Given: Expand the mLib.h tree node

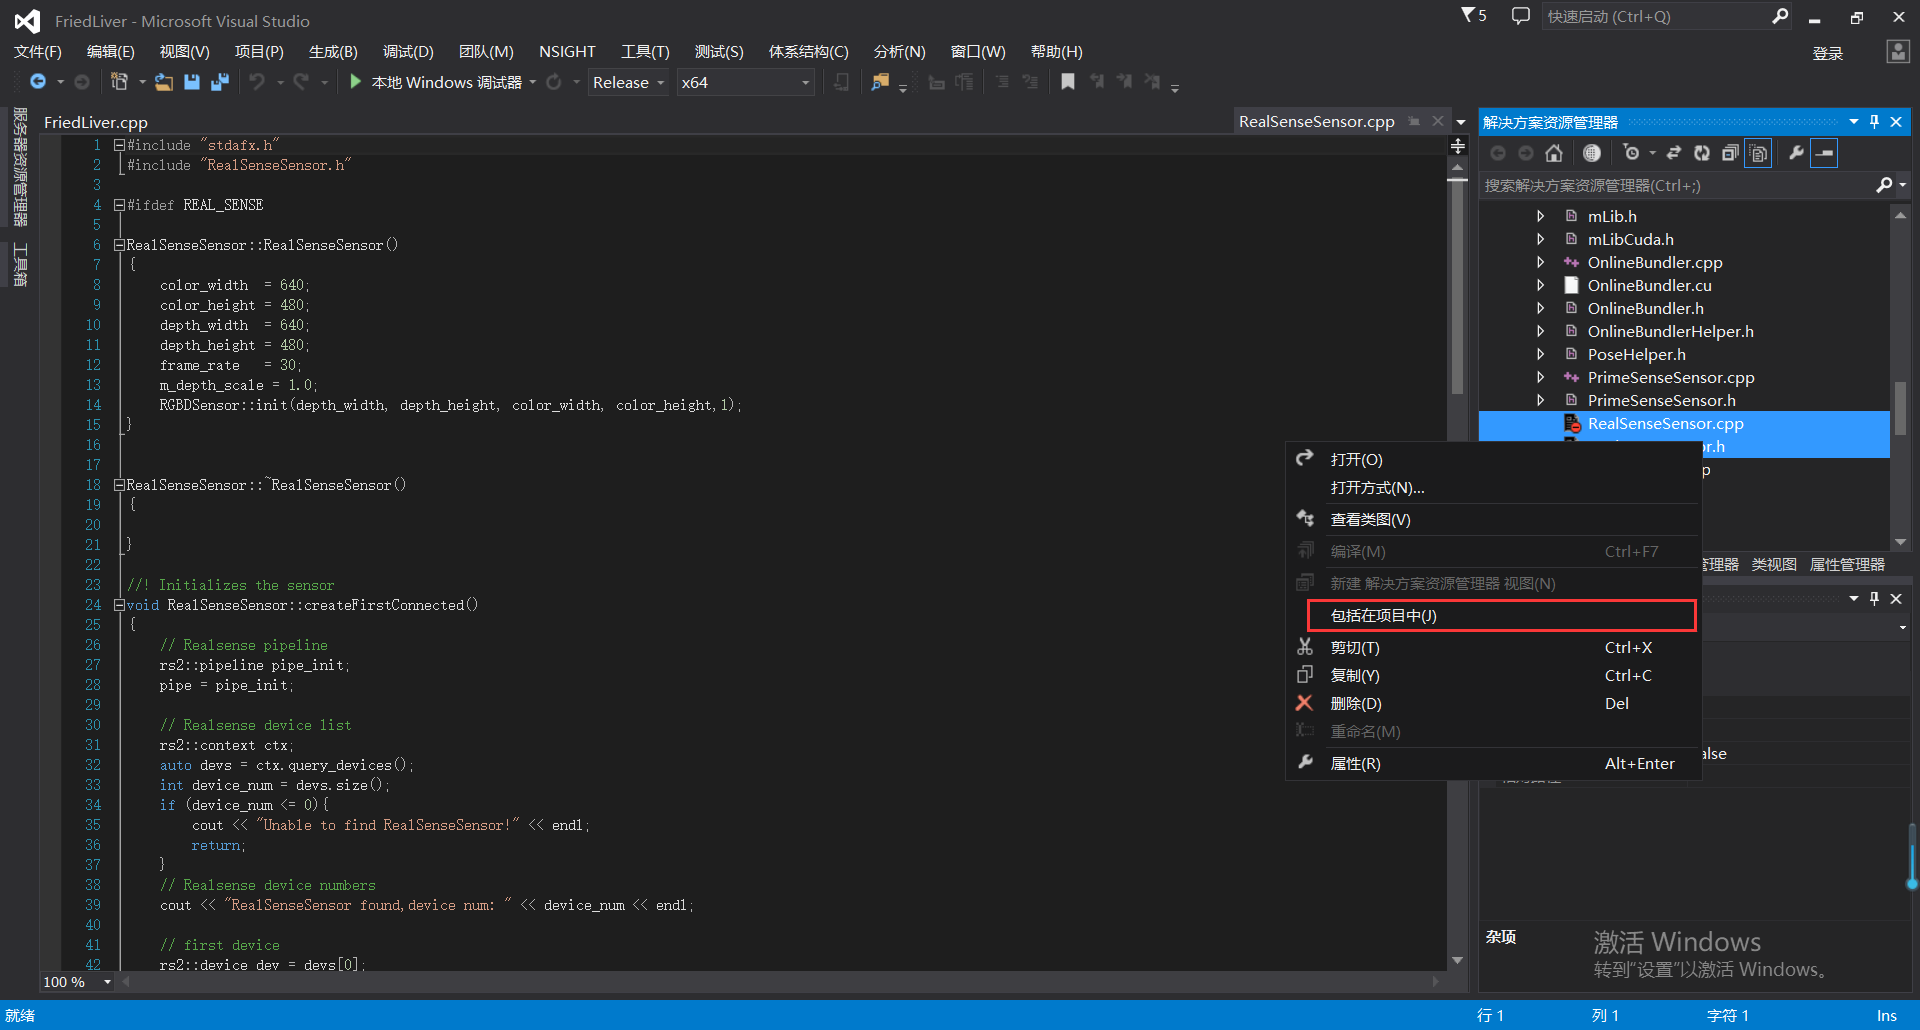Looking at the screenshot, I should (1541, 216).
